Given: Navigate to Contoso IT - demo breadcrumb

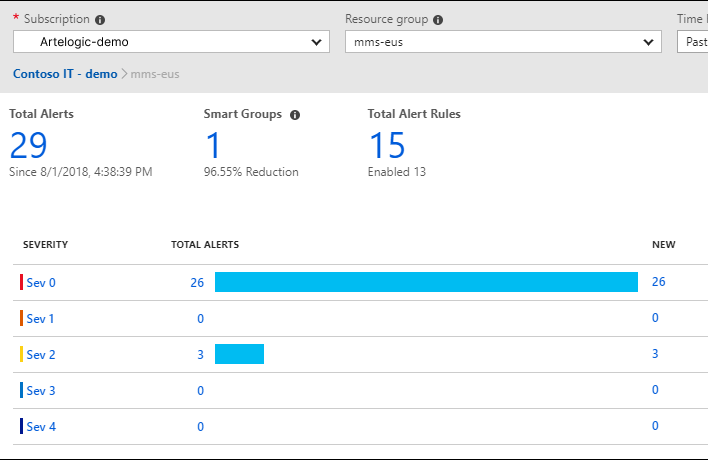Looking at the screenshot, I should [x=65, y=74].
